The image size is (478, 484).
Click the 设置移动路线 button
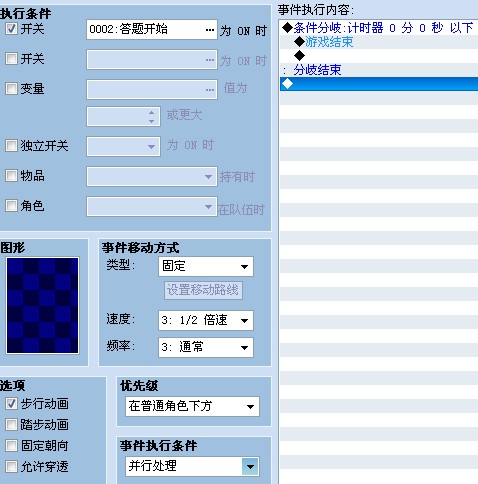coord(203,290)
